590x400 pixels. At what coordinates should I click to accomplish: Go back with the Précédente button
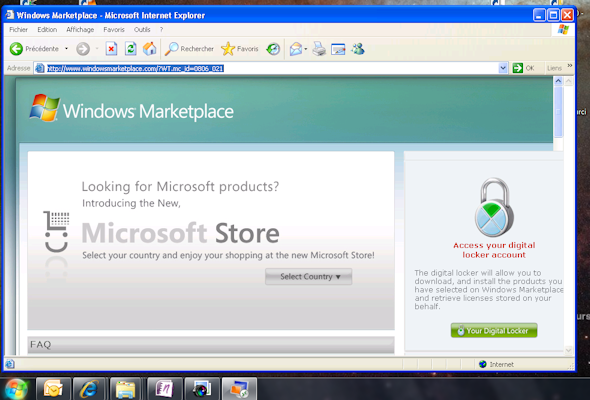34,49
